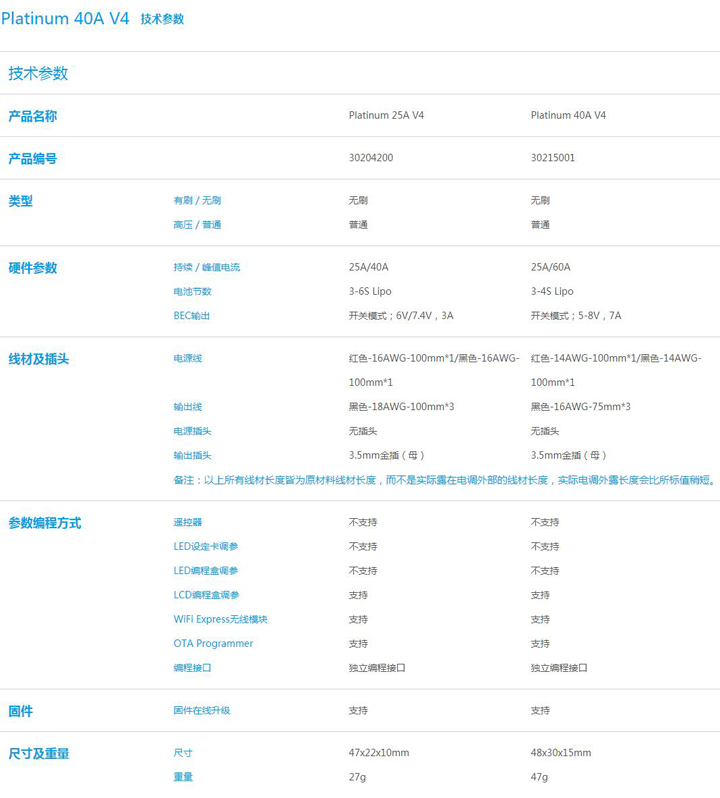Click the 线材及插头 category label
This screenshot has width=720, height=798.
pyautogui.click(x=39, y=359)
